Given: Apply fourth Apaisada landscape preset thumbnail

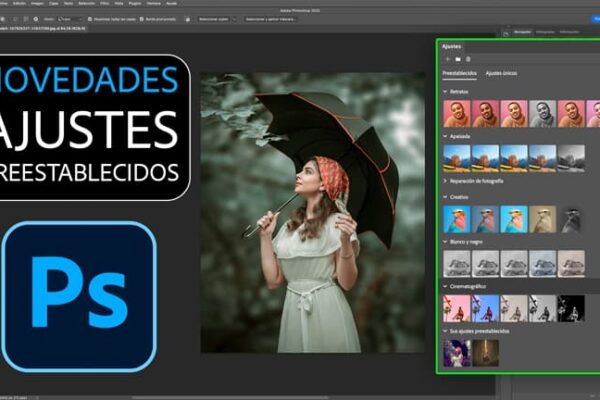Looking at the screenshot, I should click(543, 158).
